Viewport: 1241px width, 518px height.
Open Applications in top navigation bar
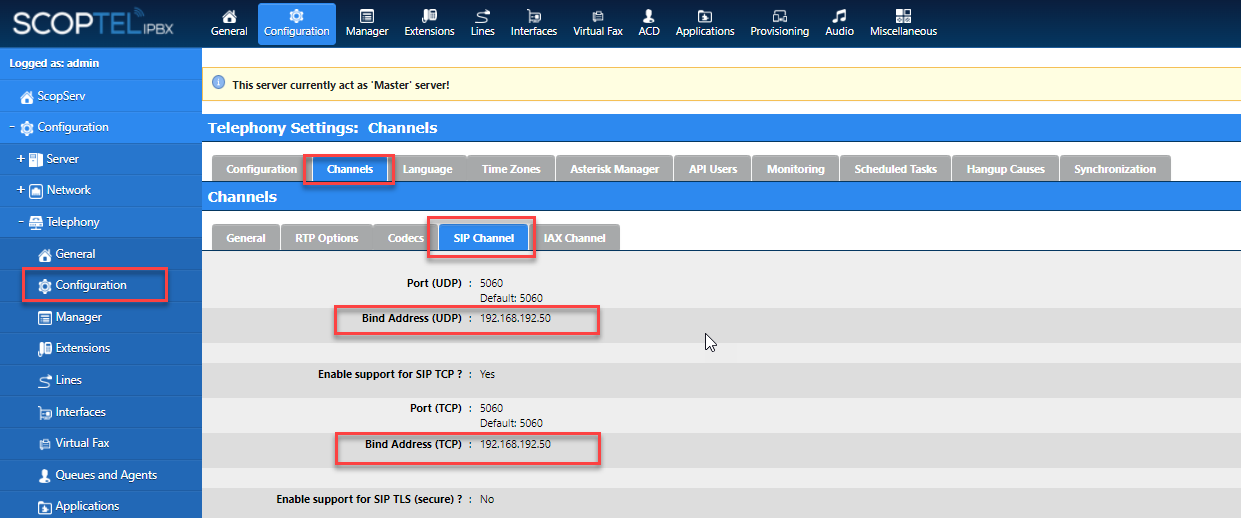(x=705, y=23)
